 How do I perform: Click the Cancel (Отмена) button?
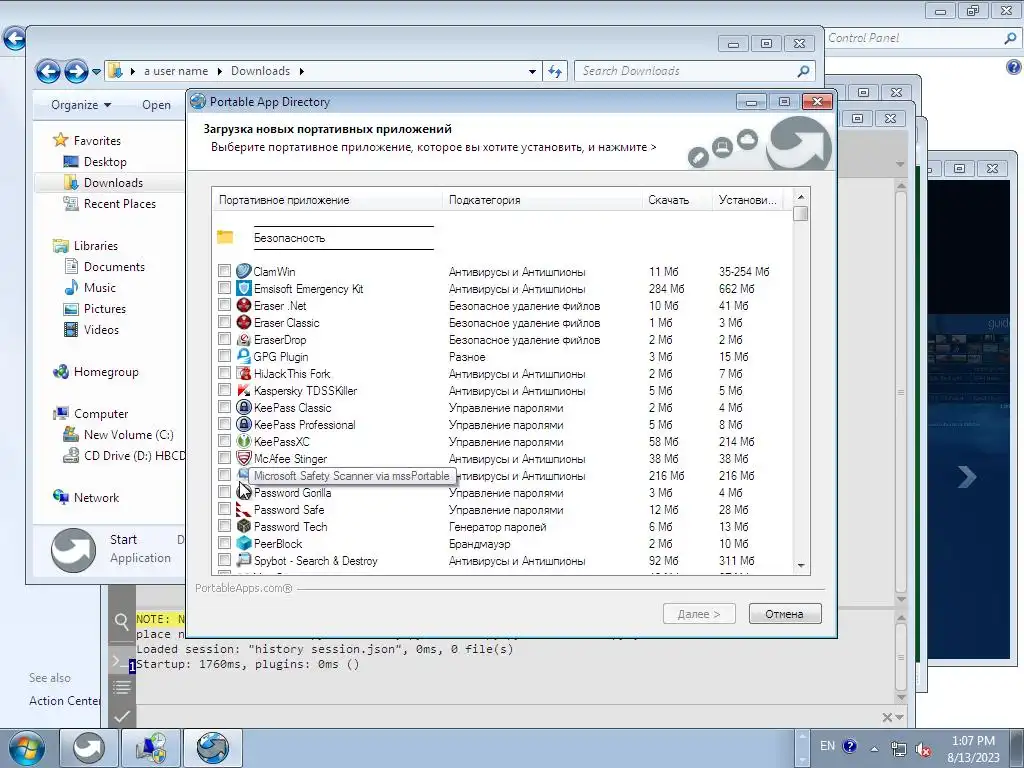coord(784,614)
